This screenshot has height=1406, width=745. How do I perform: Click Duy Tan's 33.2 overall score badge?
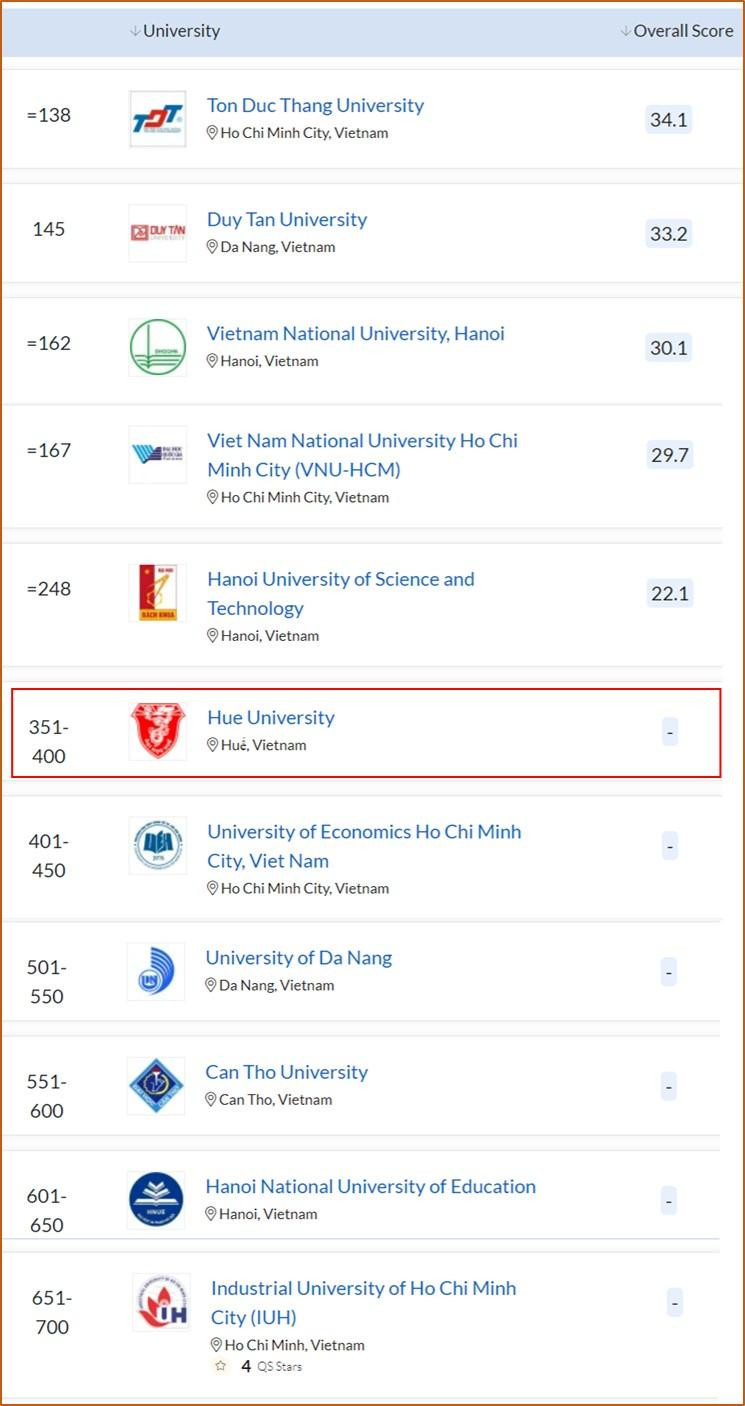coord(669,234)
